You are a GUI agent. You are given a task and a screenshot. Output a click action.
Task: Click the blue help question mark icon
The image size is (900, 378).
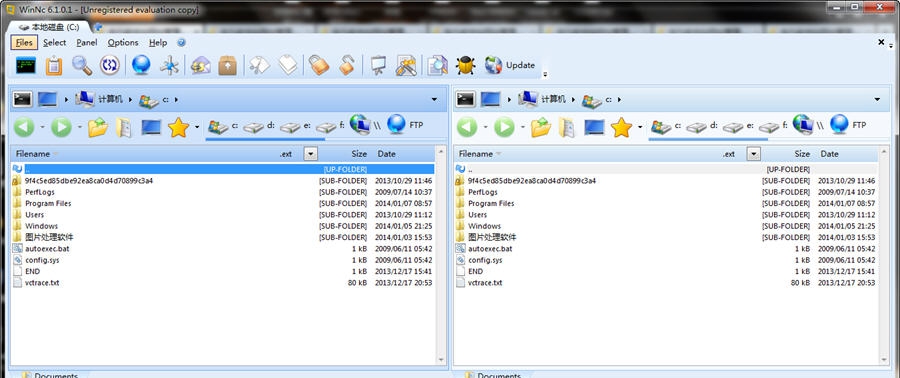click(181, 42)
